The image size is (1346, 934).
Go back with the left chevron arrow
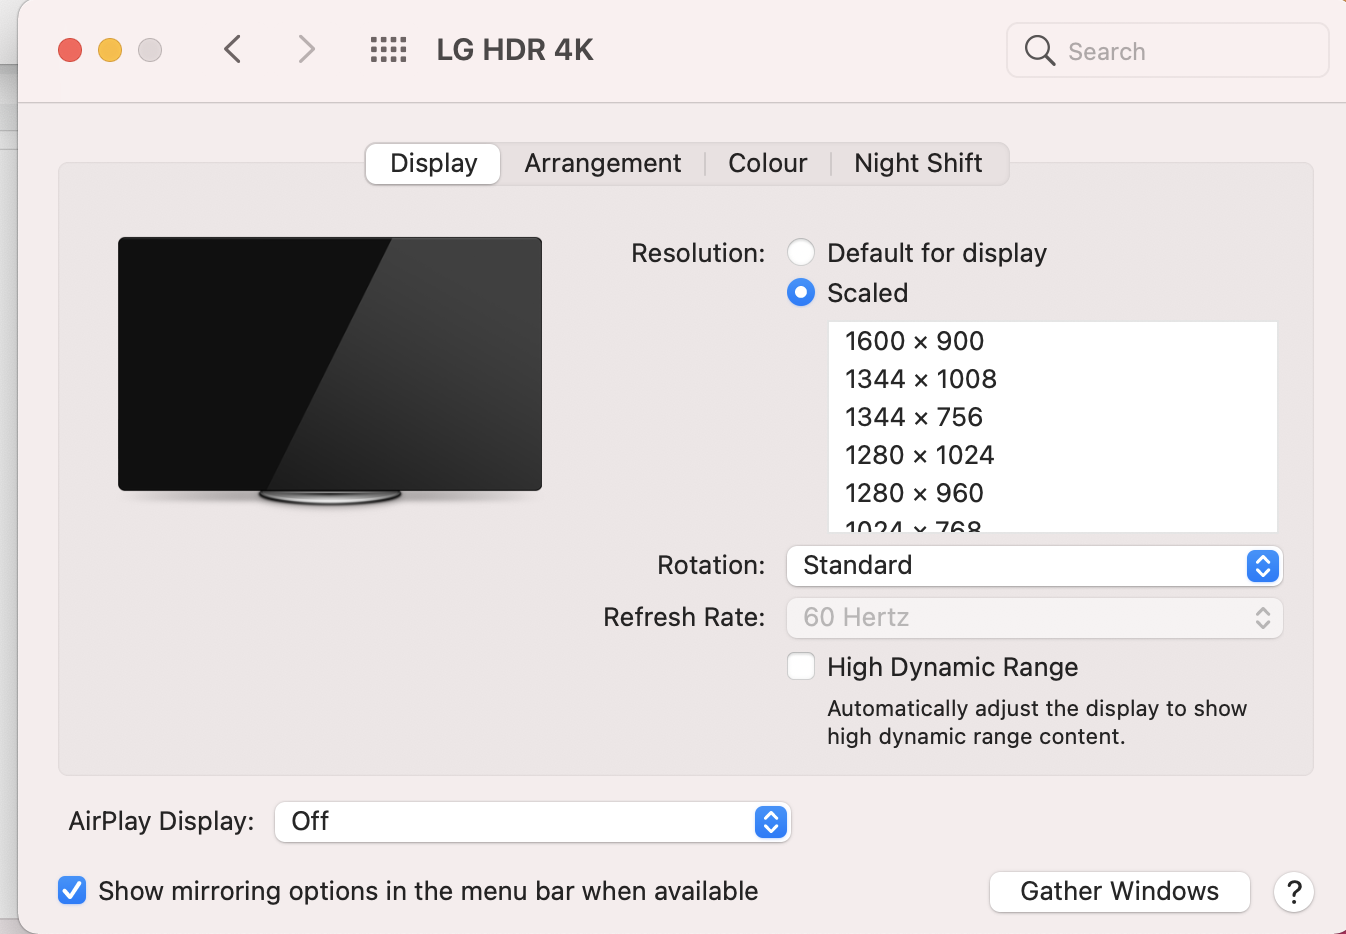(x=232, y=49)
